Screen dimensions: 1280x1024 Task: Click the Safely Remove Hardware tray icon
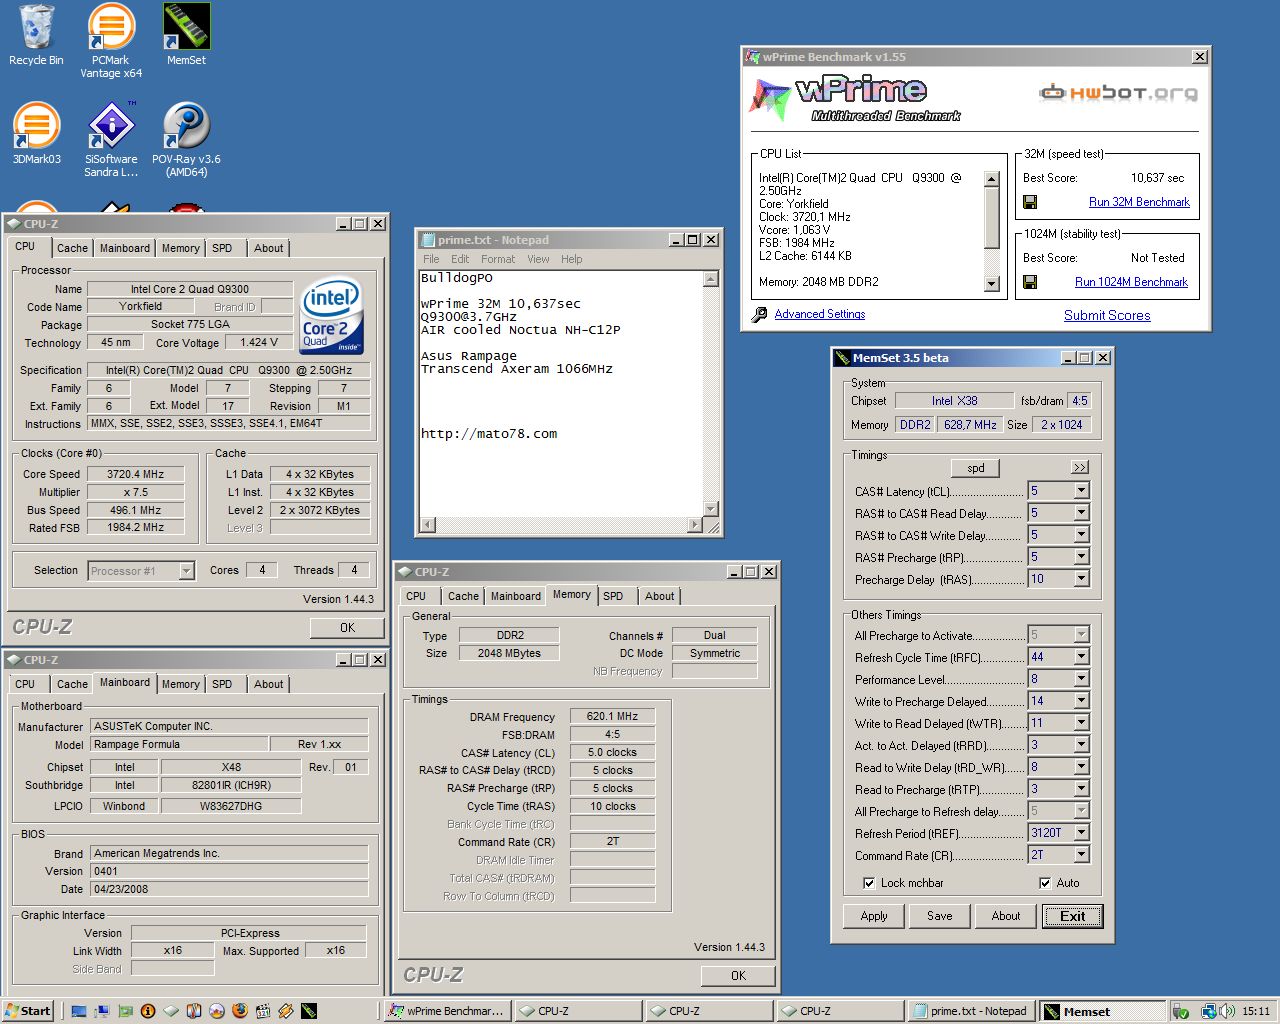1182,1012
